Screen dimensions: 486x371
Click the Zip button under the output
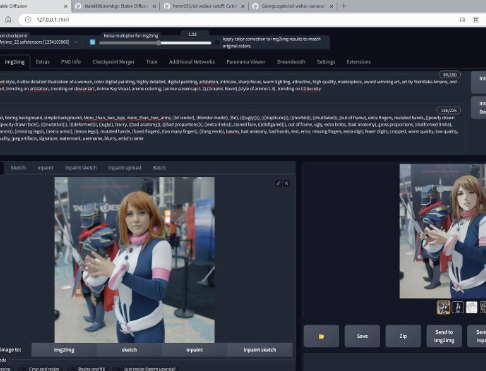tap(403, 336)
